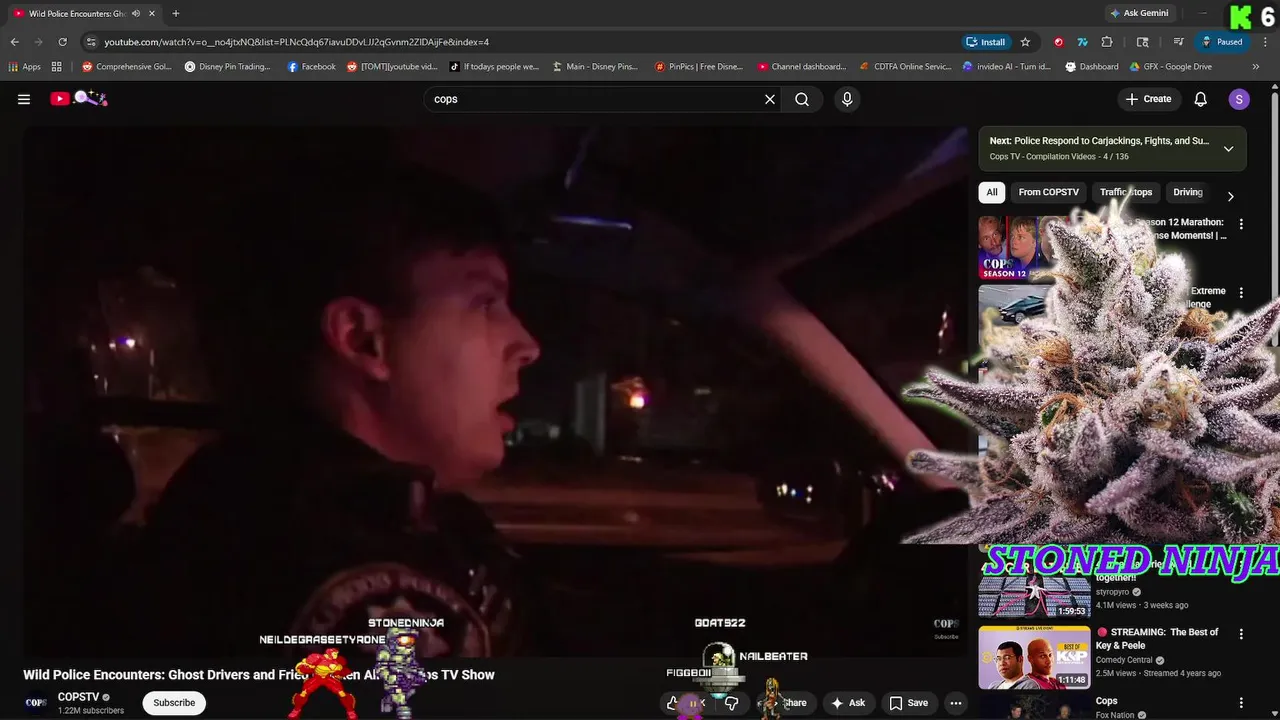Dislike the video with the thumbs down
This screenshot has height=720, width=1280.
pyautogui.click(x=731, y=703)
